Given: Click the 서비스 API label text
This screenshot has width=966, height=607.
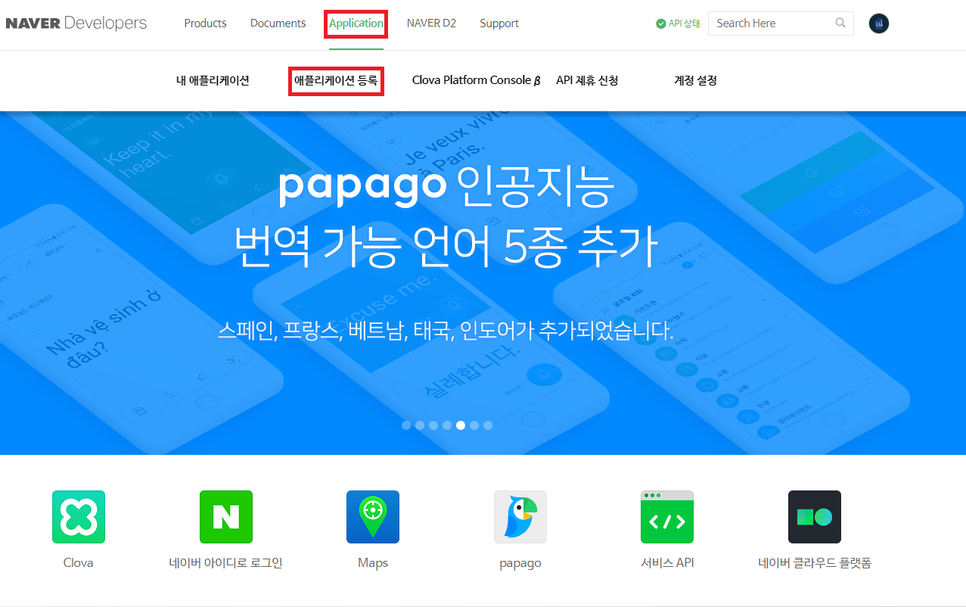Looking at the screenshot, I should tap(667, 563).
